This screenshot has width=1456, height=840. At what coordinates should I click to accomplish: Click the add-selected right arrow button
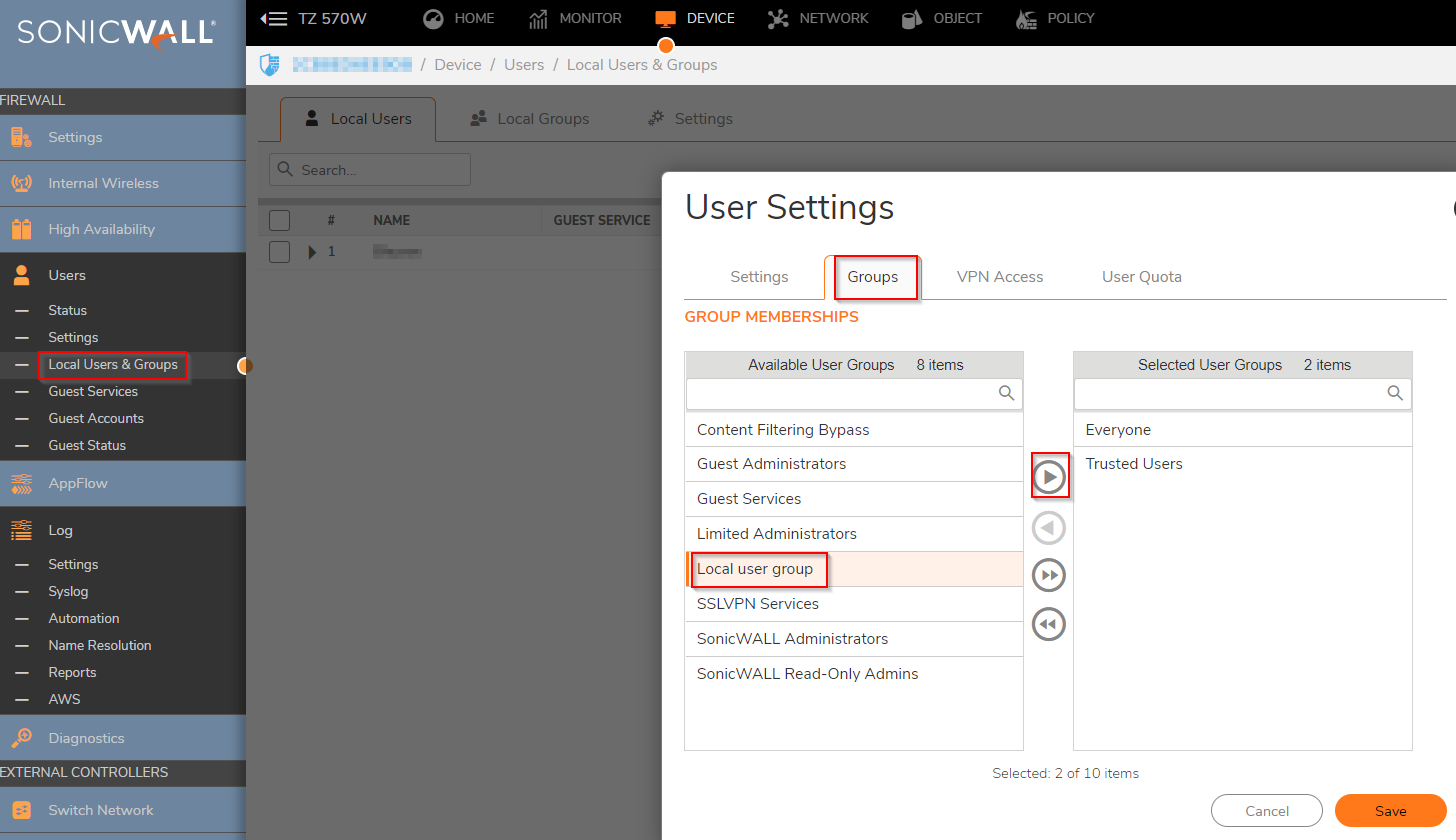1049,479
